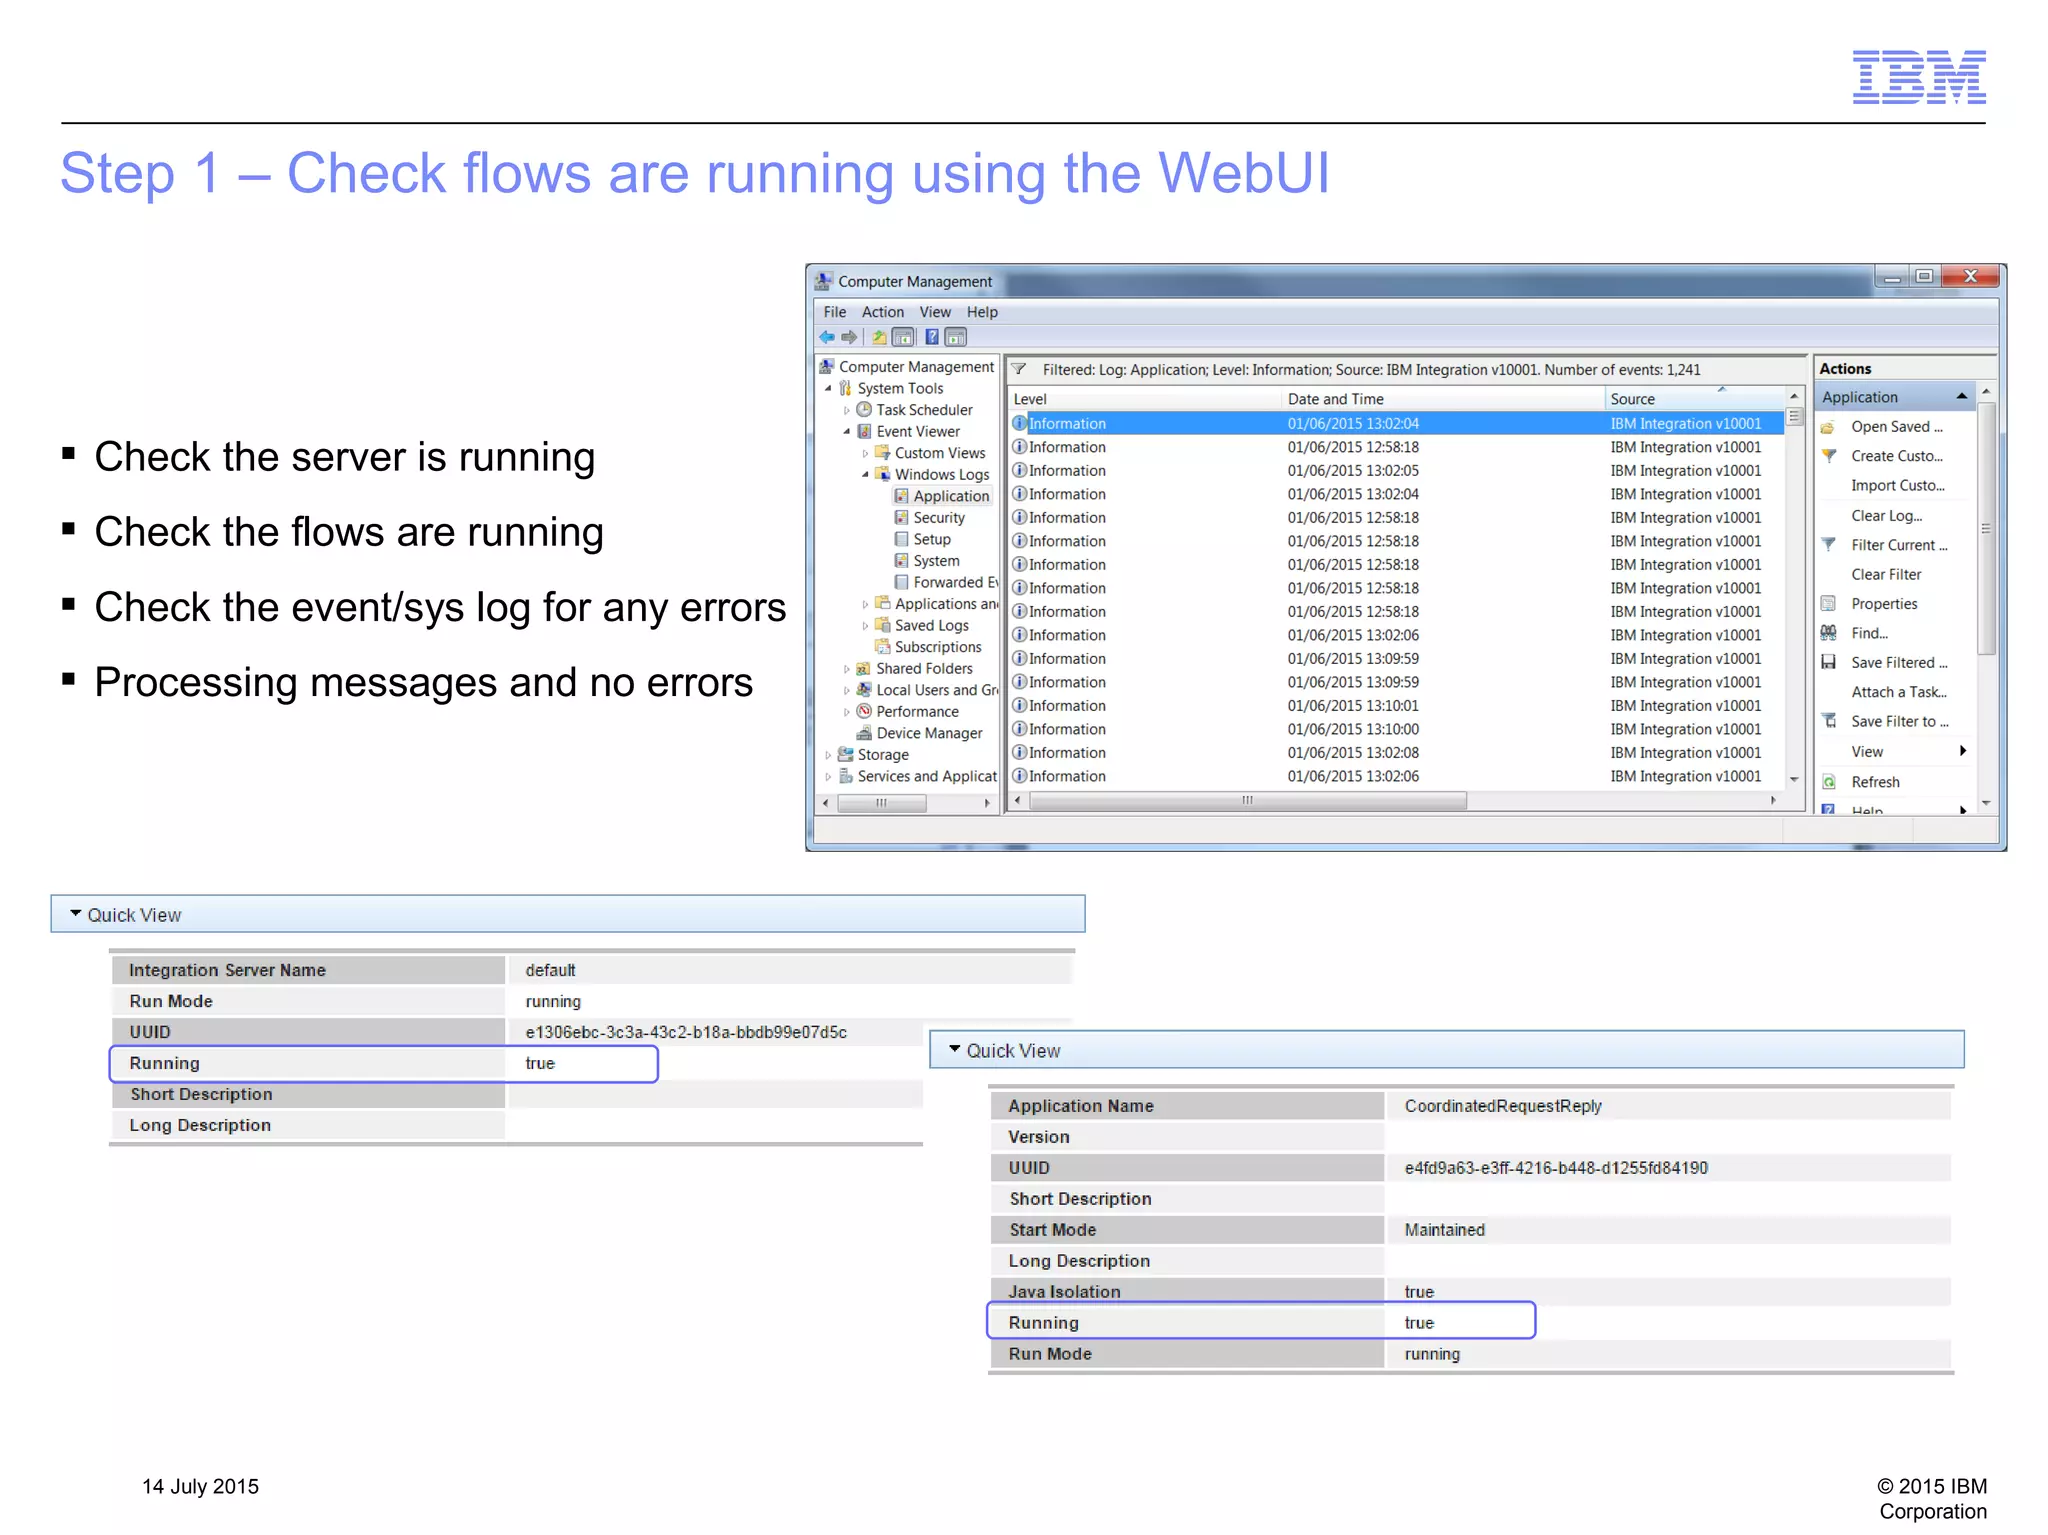Click the Event Viewer icon in tree
Image resolution: width=2048 pixels, height=1535 pixels.
pos(865,431)
